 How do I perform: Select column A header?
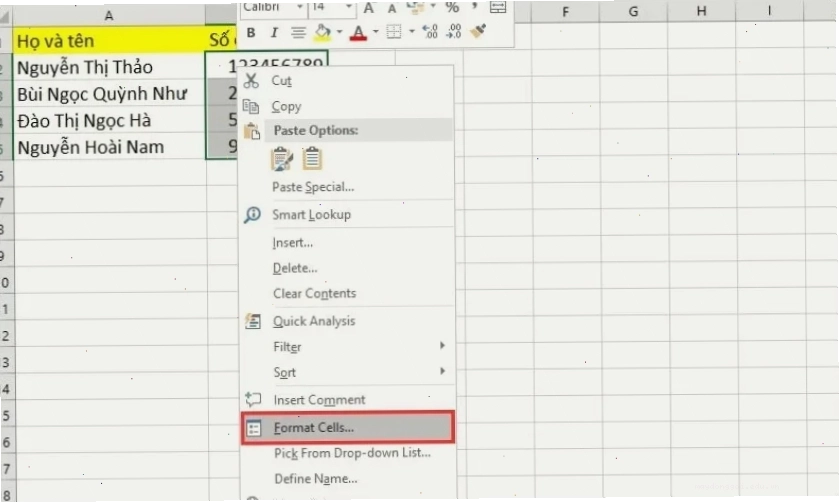(109, 16)
